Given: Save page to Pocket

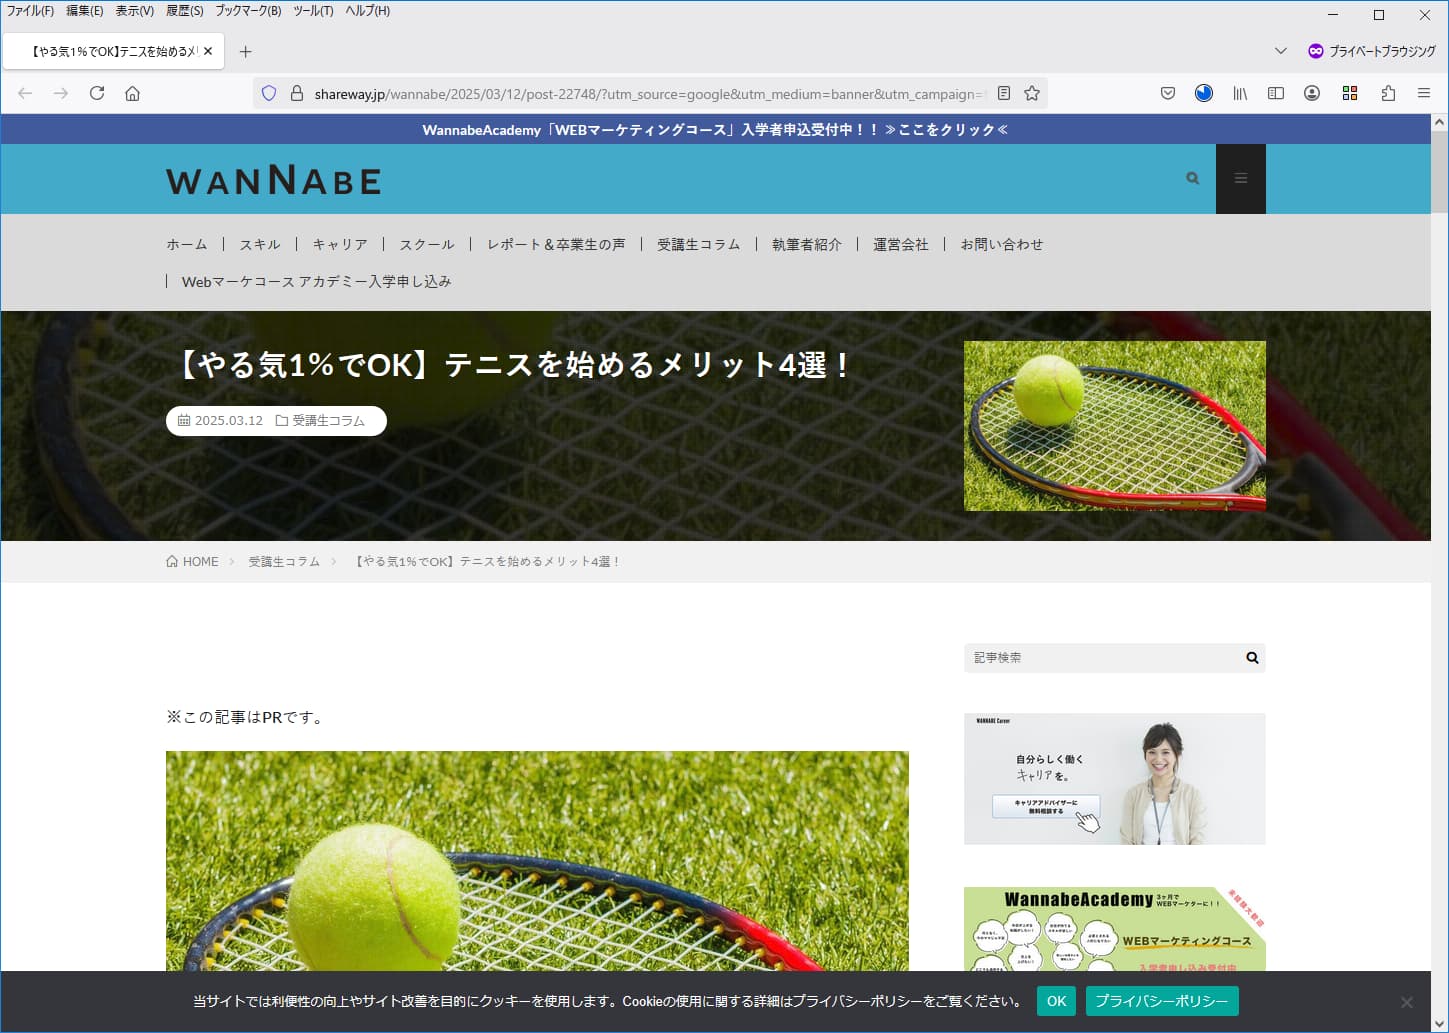Looking at the screenshot, I should [1168, 93].
